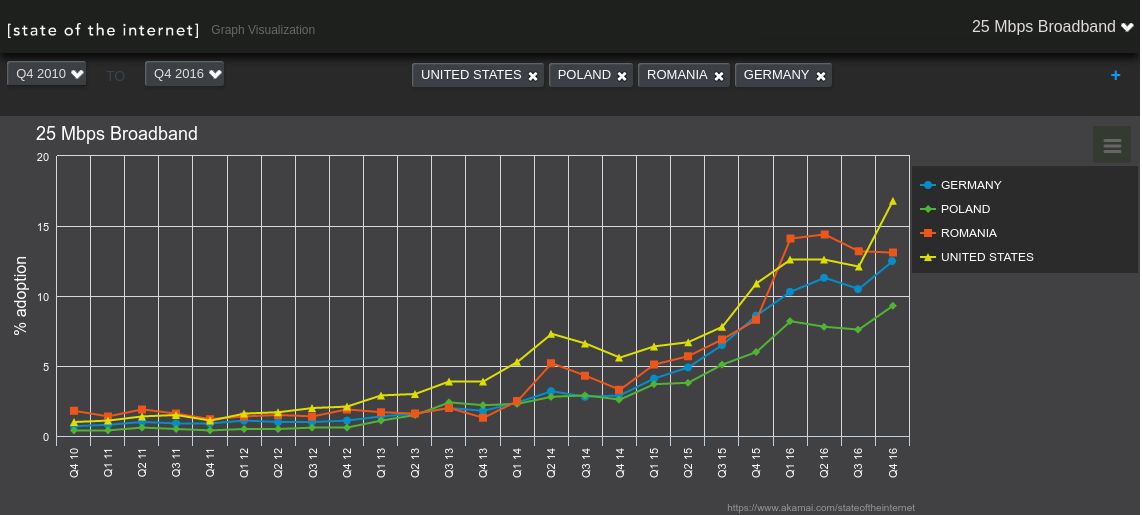
Task: Click the % adoption y-axis title
Action: [x=20, y=296]
